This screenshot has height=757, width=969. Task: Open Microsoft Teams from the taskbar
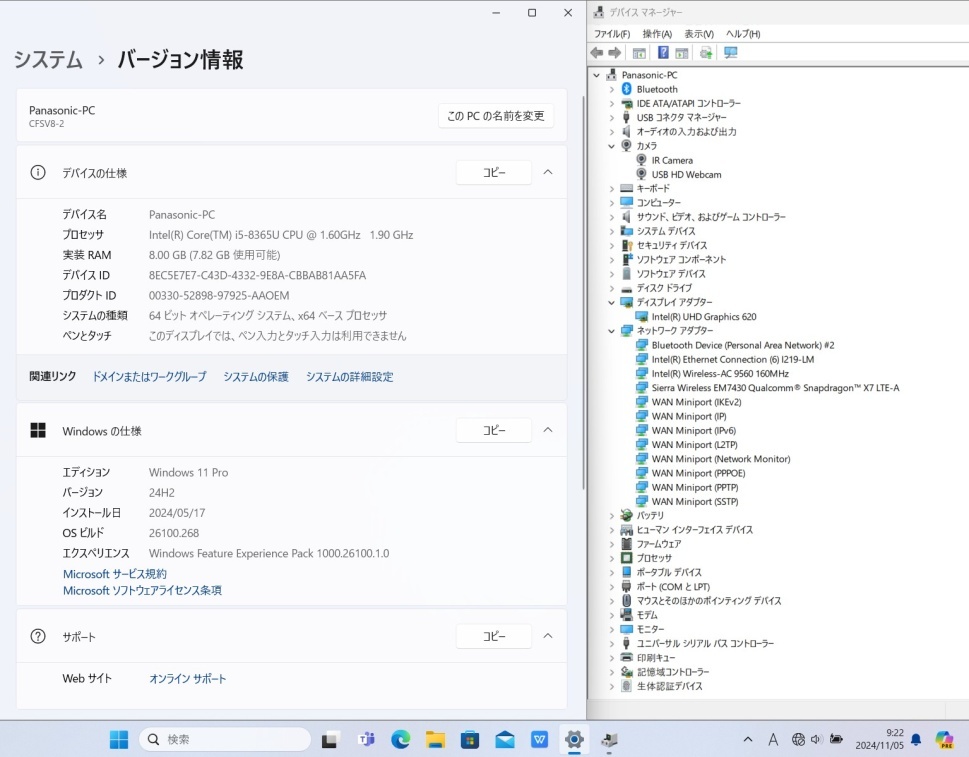(x=366, y=739)
